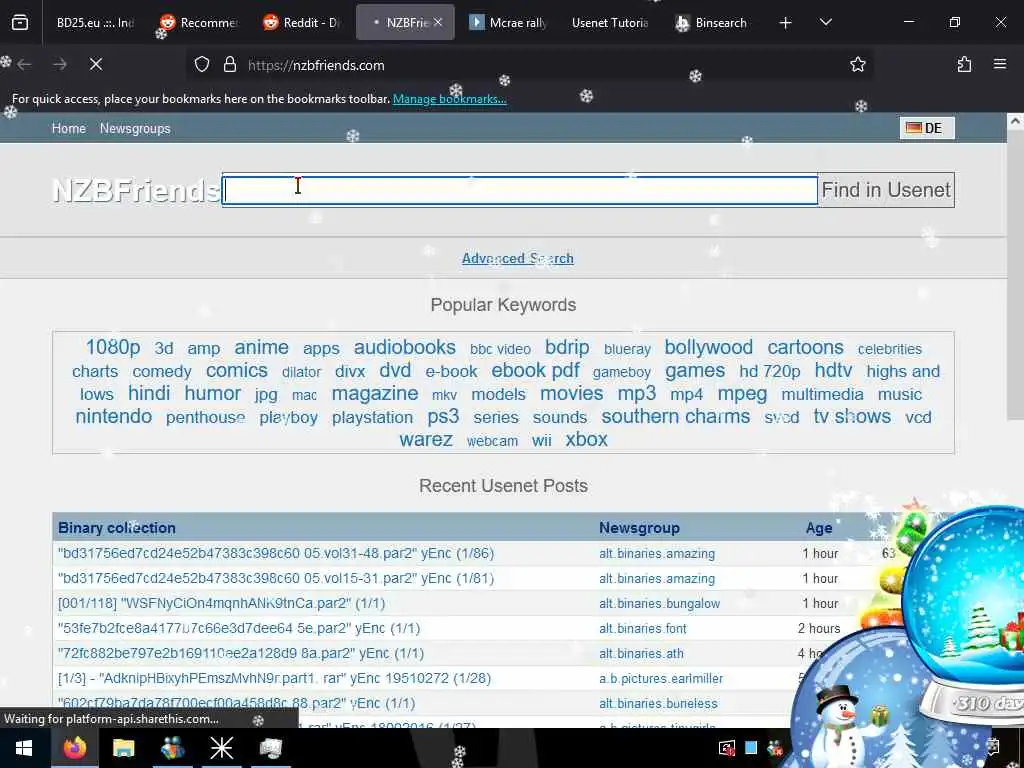Select the mp3 keyword
Viewport: 1024px width, 768px height.
(x=637, y=394)
